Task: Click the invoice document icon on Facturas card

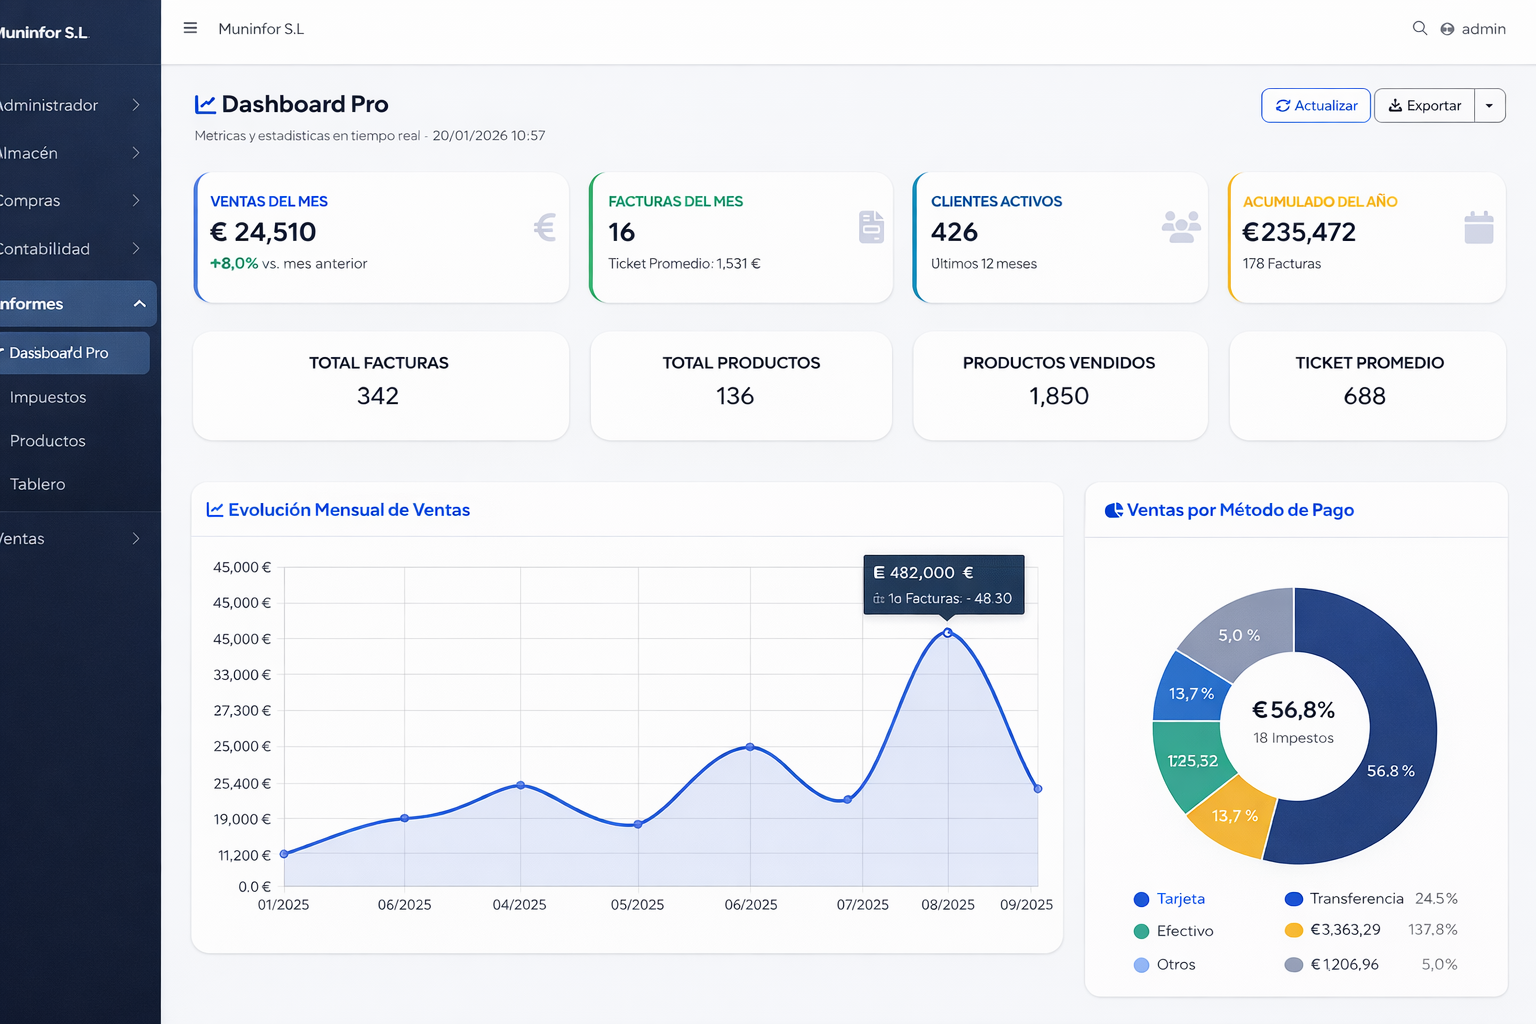Action: (x=871, y=228)
